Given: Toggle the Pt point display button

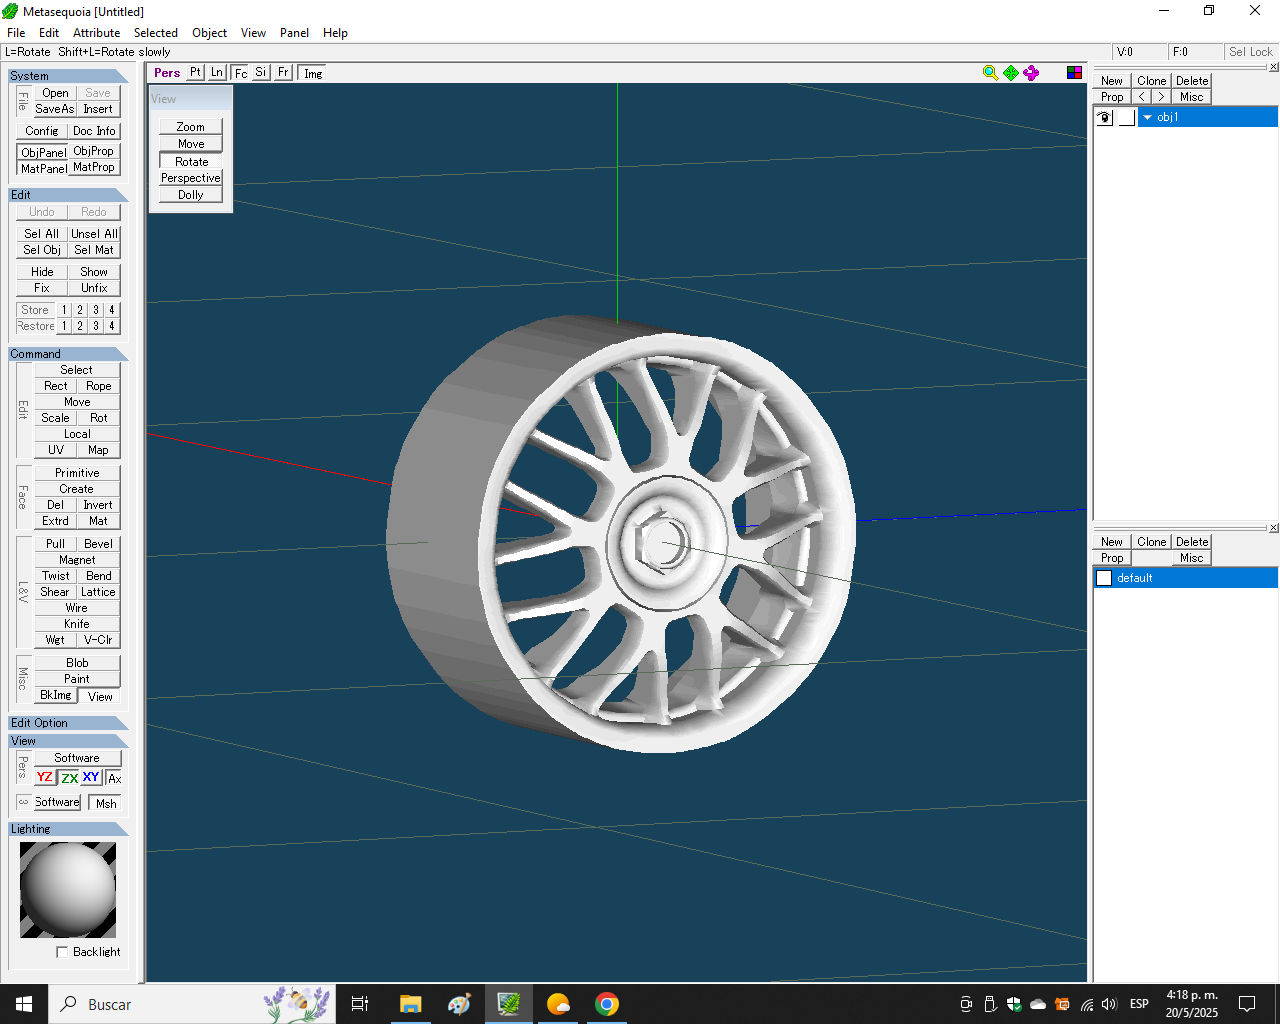Looking at the screenshot, I should click(195, 73).
